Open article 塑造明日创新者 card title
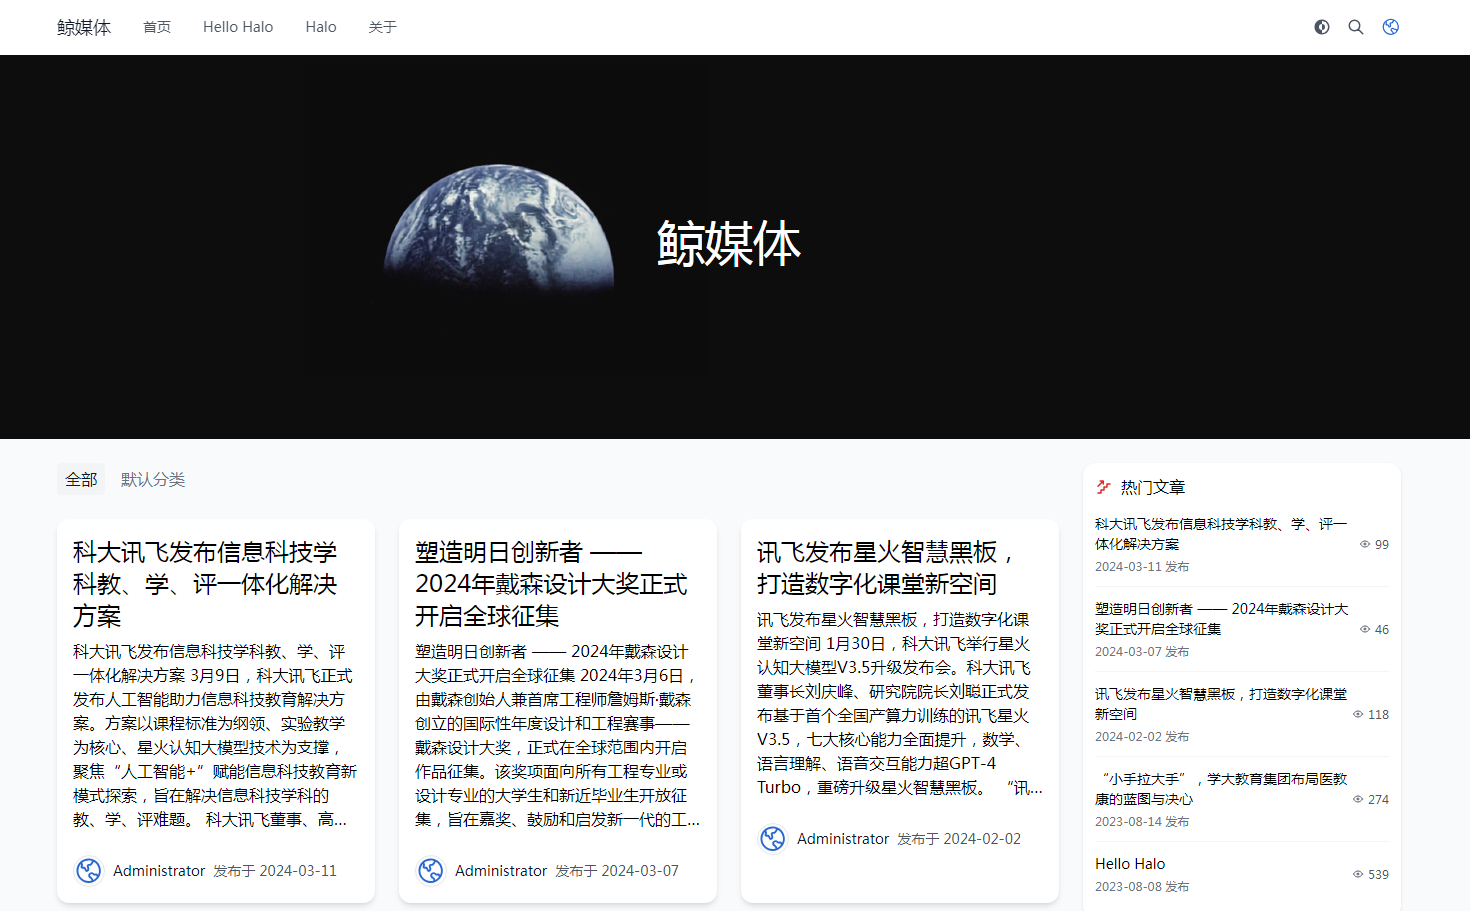Screen dimensions: 1470x911 tap(551, 584)
